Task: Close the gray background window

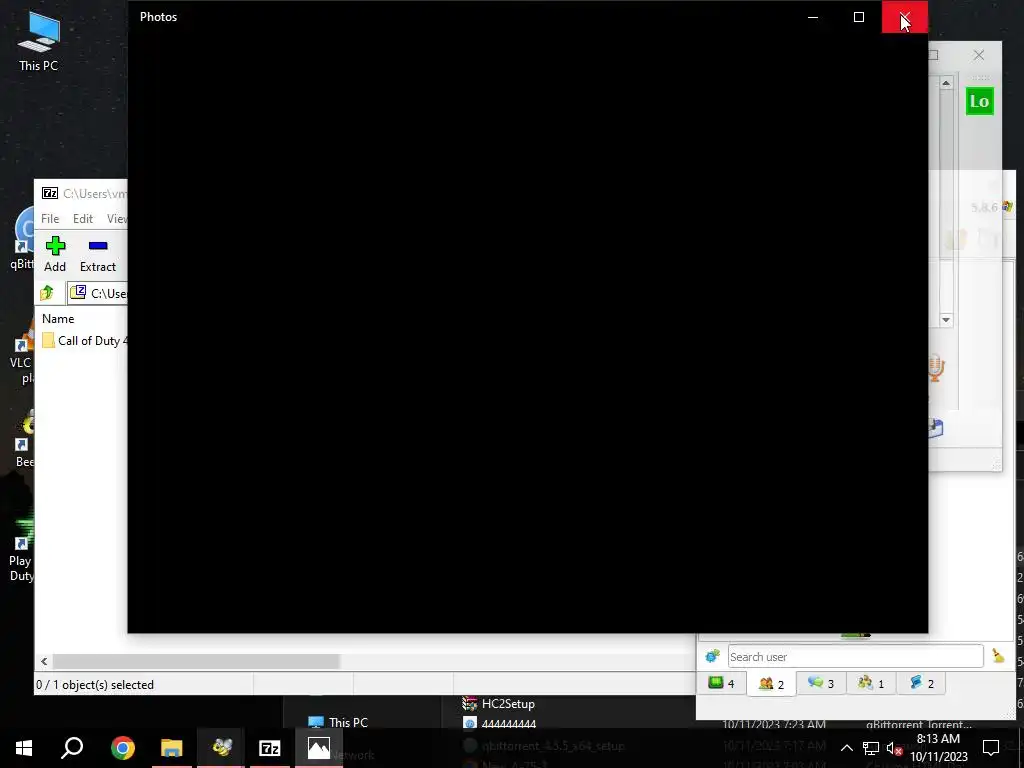Action: pyautogui.click(x=978, y=55)
